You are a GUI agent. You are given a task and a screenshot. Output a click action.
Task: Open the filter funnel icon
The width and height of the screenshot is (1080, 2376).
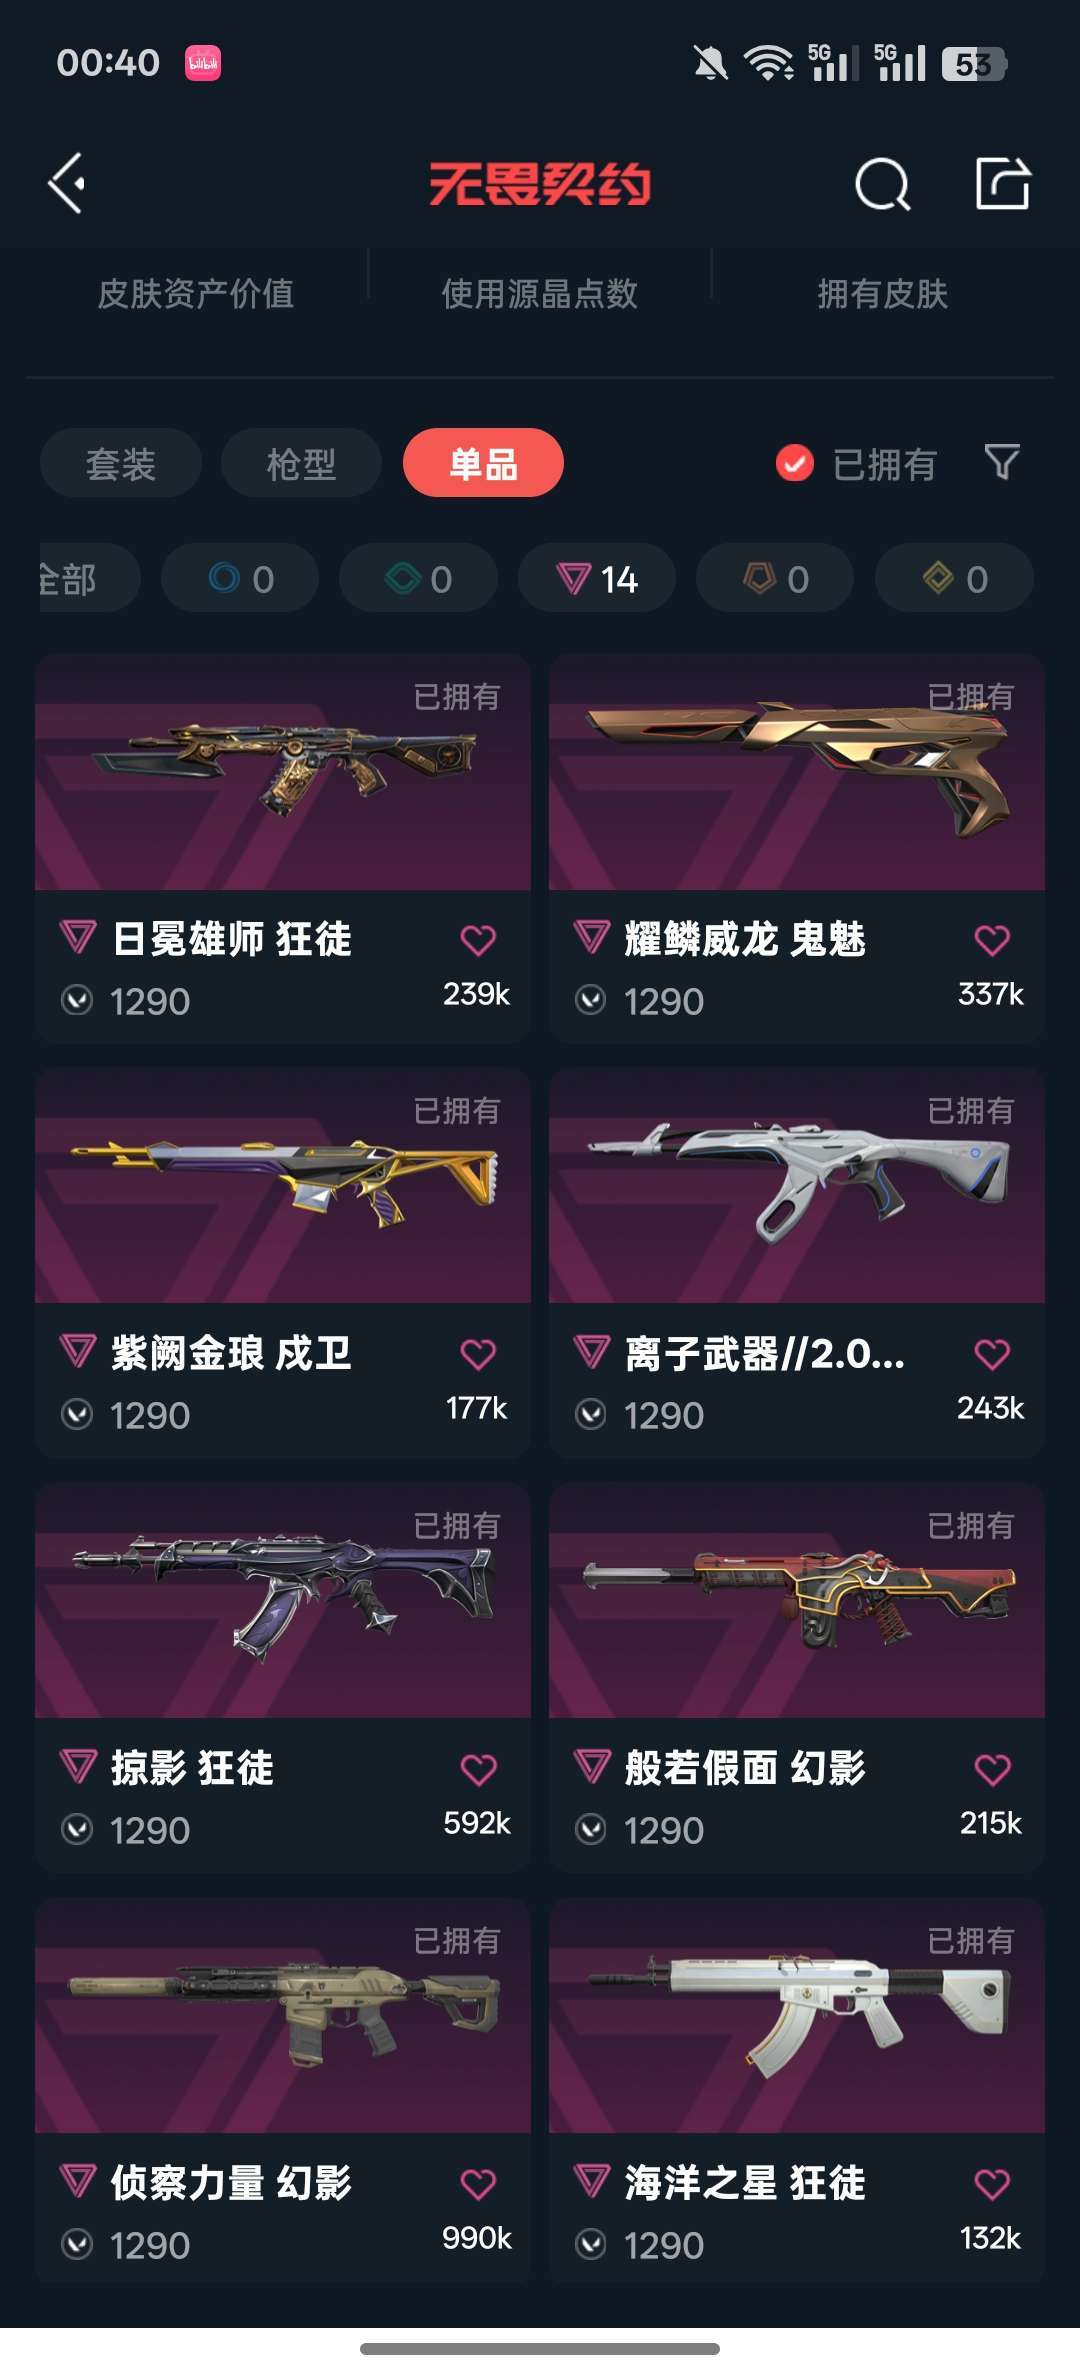(x=1002, y=463)
